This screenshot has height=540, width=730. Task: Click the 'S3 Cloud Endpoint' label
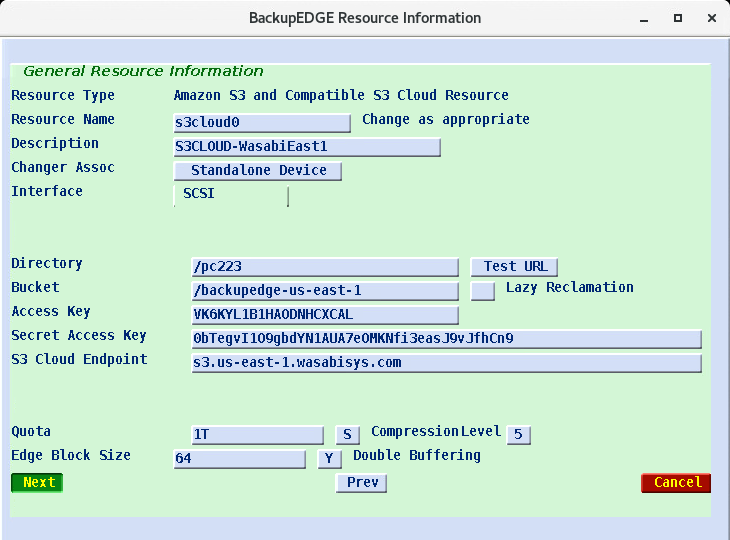point(80,359)
